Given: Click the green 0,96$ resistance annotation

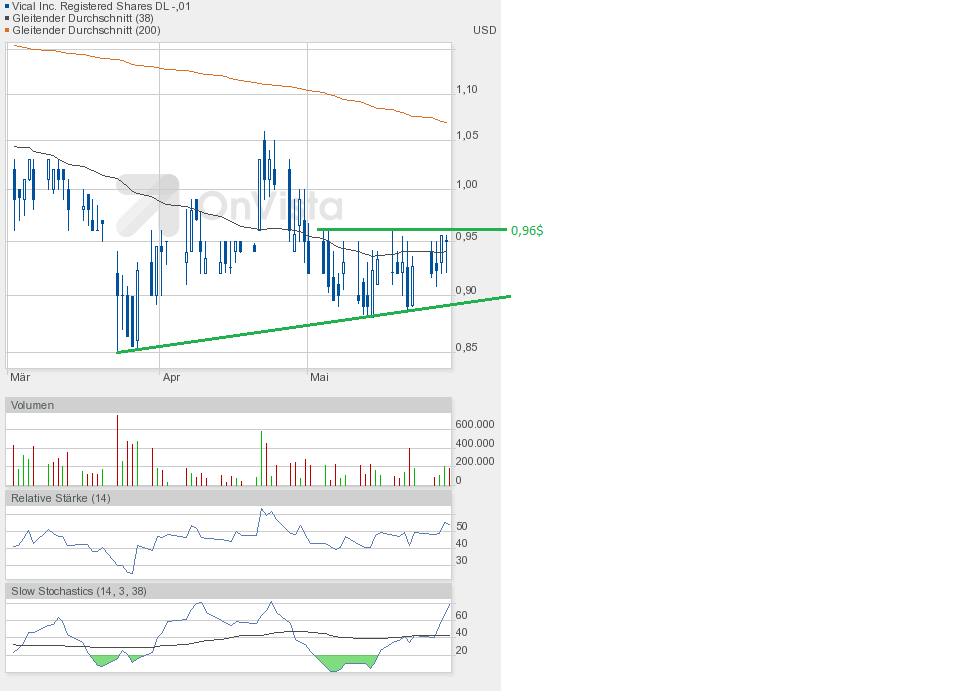Looking at the screenshot, I should [527, 230].
